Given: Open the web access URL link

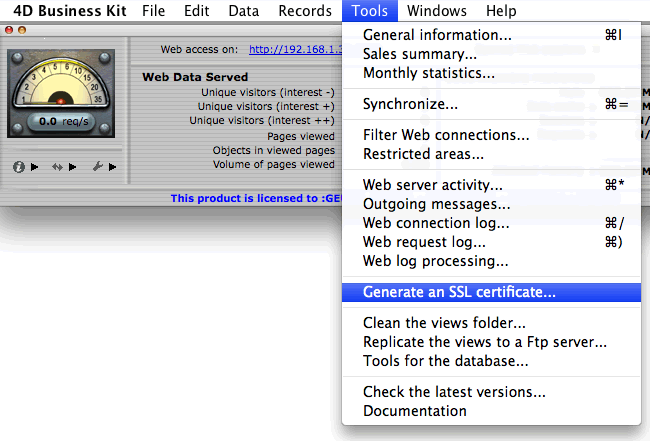Looking at the screenshot, I should [295, 49].
